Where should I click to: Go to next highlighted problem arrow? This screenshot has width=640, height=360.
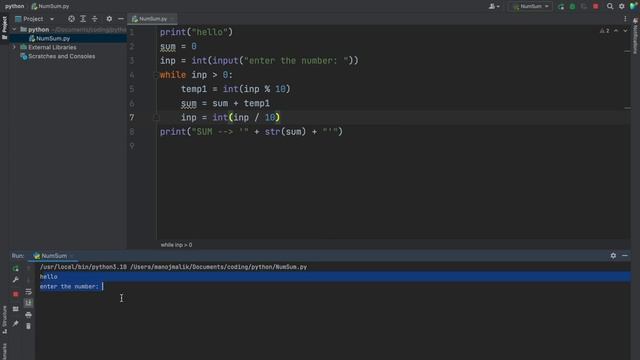[625, 31]
